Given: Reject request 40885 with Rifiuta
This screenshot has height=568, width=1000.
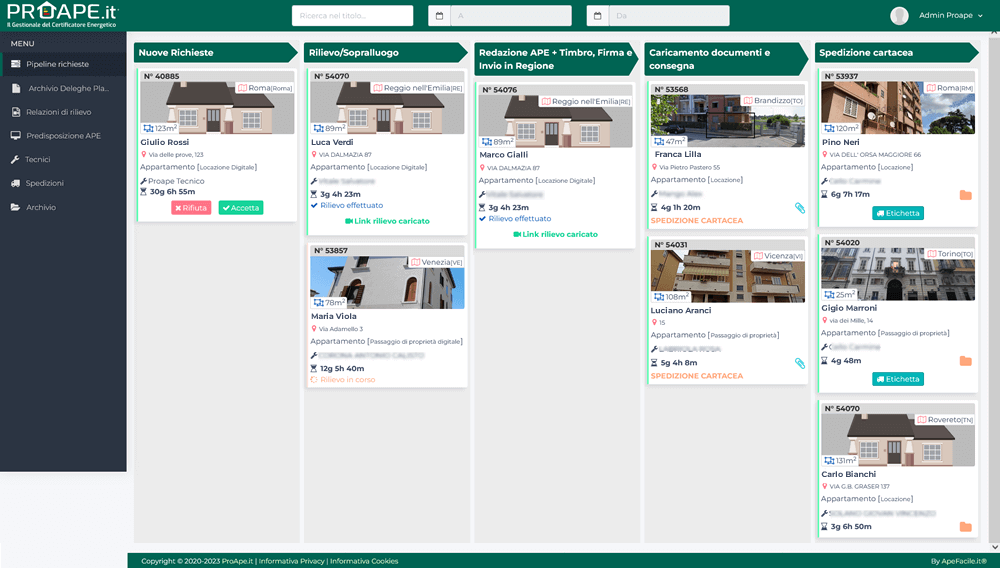Looking at the screenshot, I should [x=190, y=208].
